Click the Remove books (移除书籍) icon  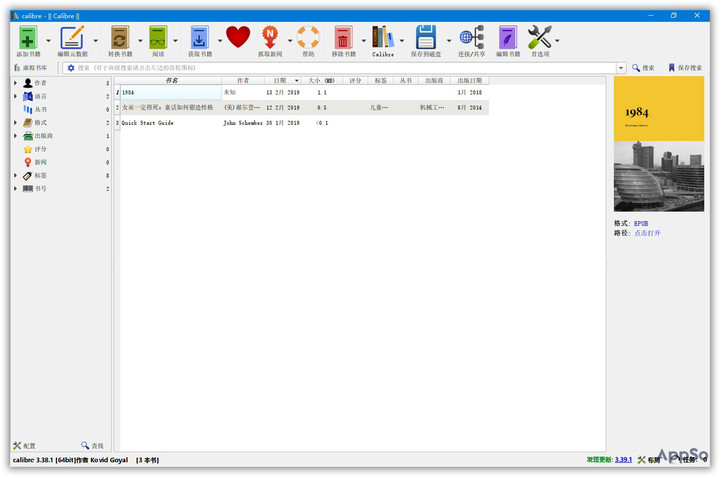click(x=343, y=38)
